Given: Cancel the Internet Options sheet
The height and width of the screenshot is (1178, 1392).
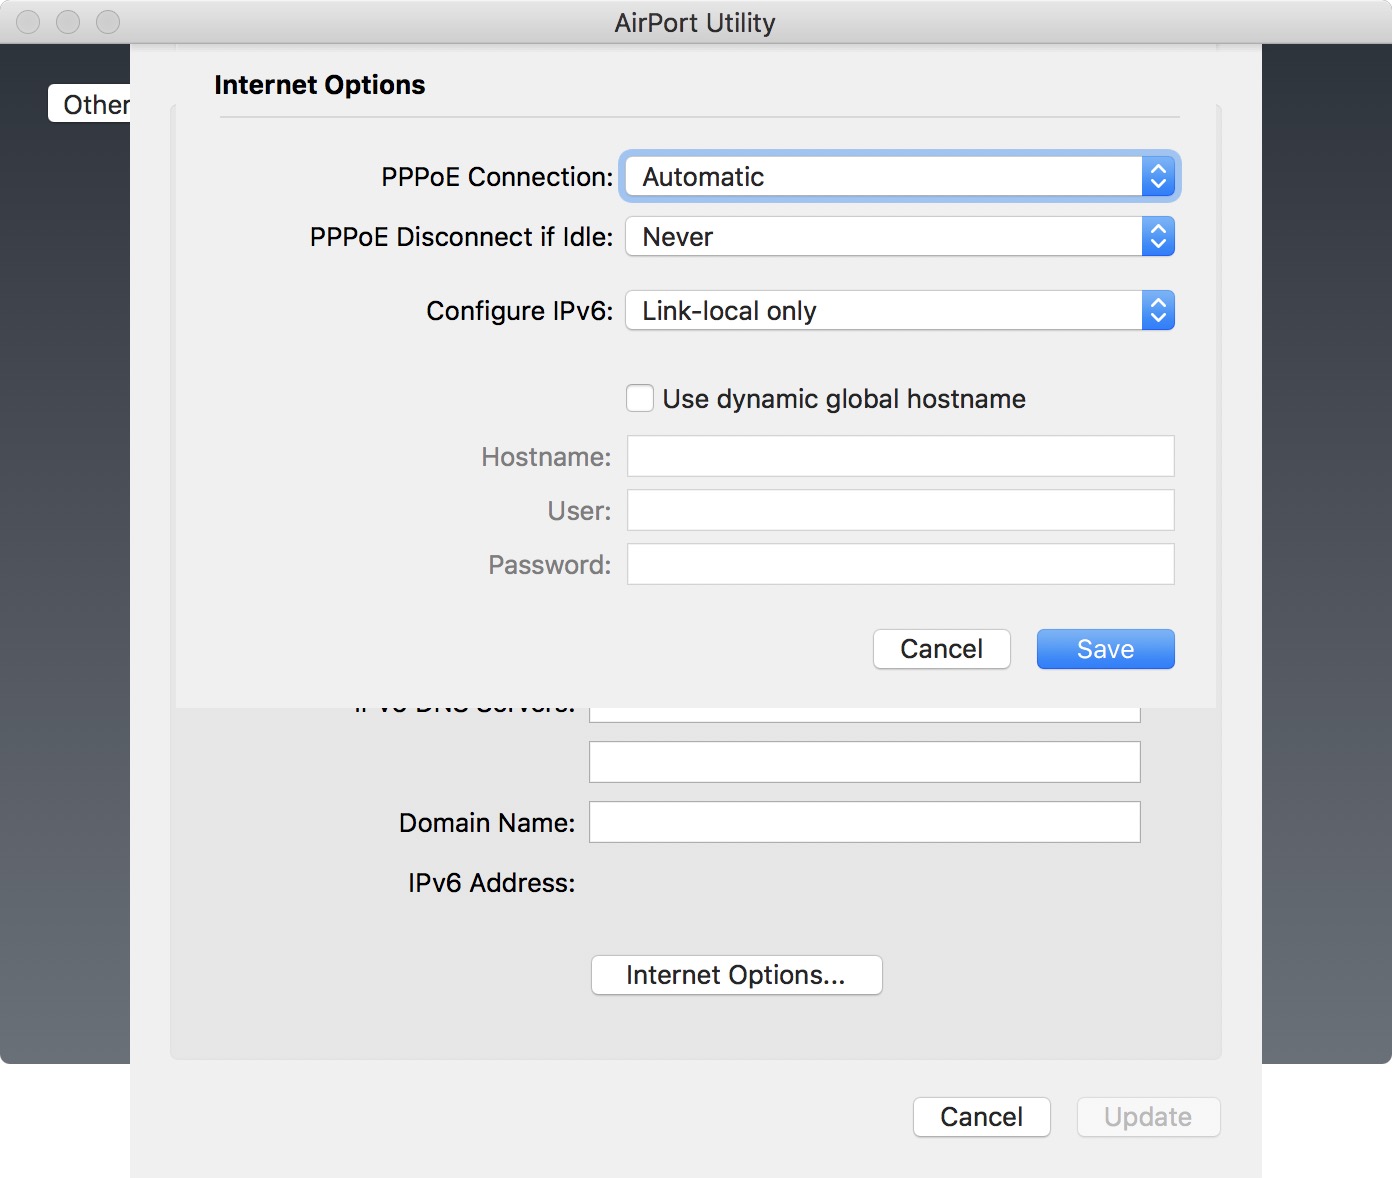Looking at the screenshot, I should click(942, 649).
